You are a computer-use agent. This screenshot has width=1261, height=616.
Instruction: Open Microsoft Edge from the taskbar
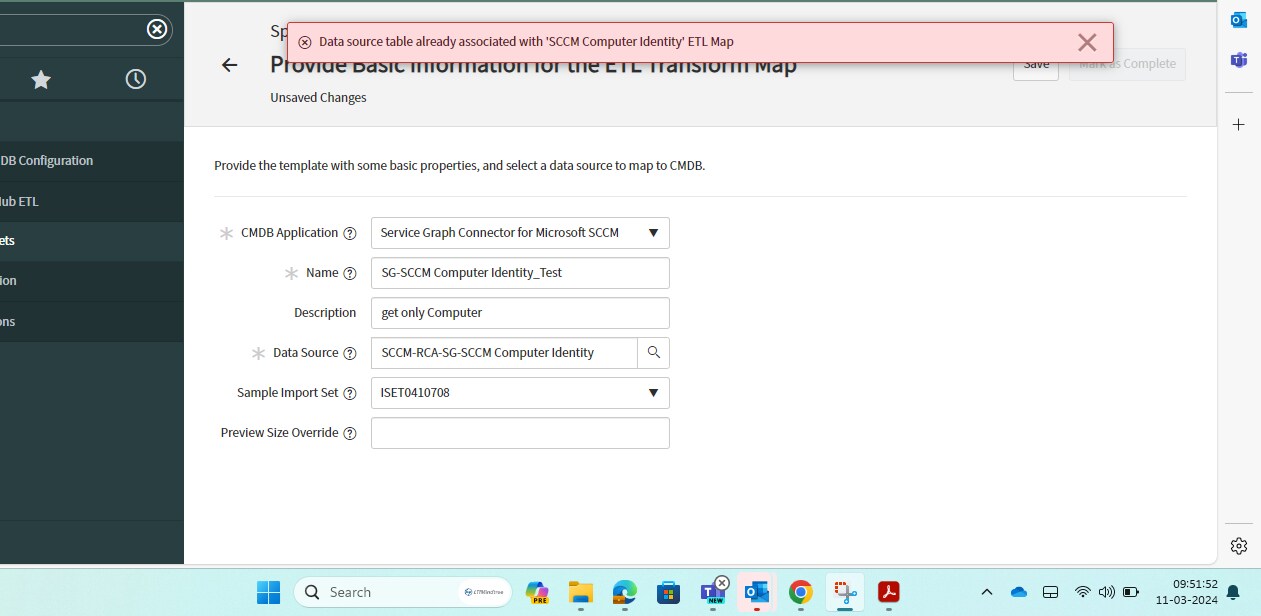pyautogui.click(x=625, y=592)
